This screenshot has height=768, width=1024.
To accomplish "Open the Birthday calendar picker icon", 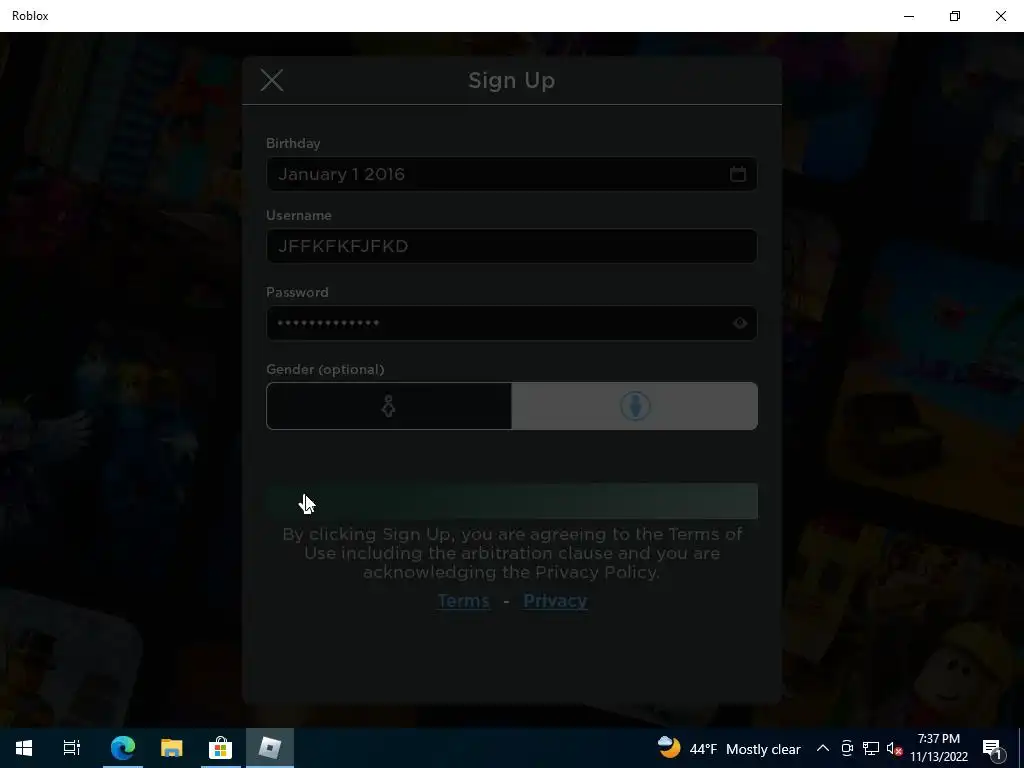I will click(x=737, y=174).
